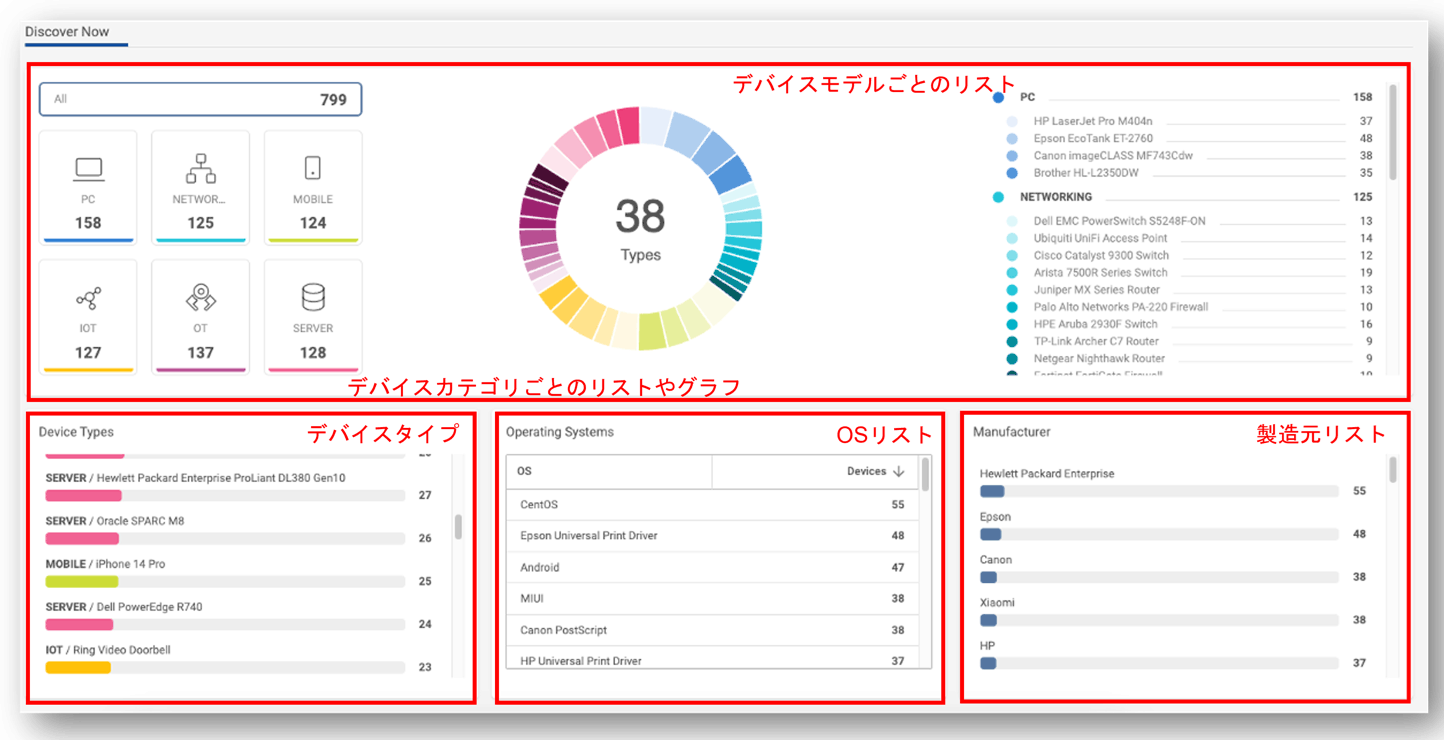1444x740 pixels.
Task: Select HP LaserJet Pro M404n entry
Action: (x=1188, y=121)
